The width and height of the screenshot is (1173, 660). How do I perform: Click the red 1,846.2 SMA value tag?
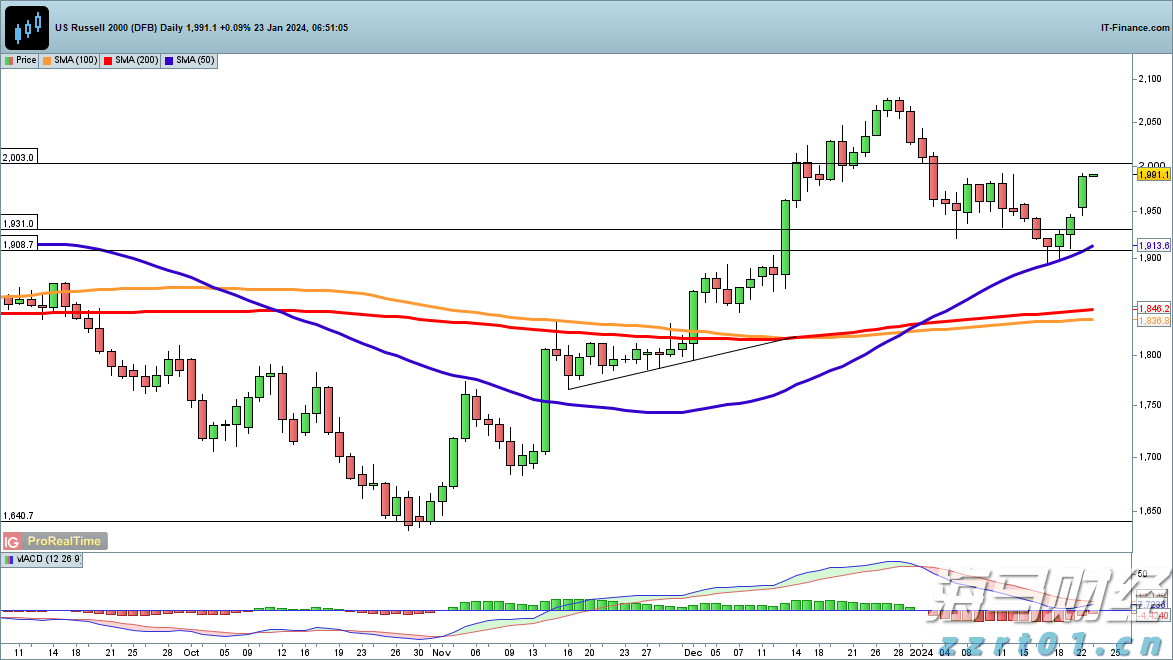click(1153, 309)
